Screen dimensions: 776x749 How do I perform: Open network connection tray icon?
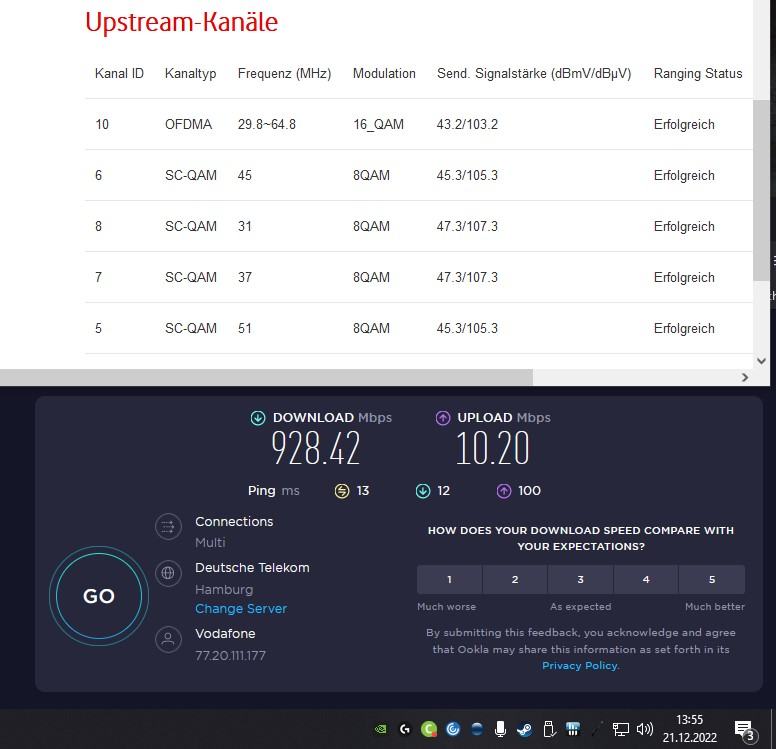tap(621, 729)
